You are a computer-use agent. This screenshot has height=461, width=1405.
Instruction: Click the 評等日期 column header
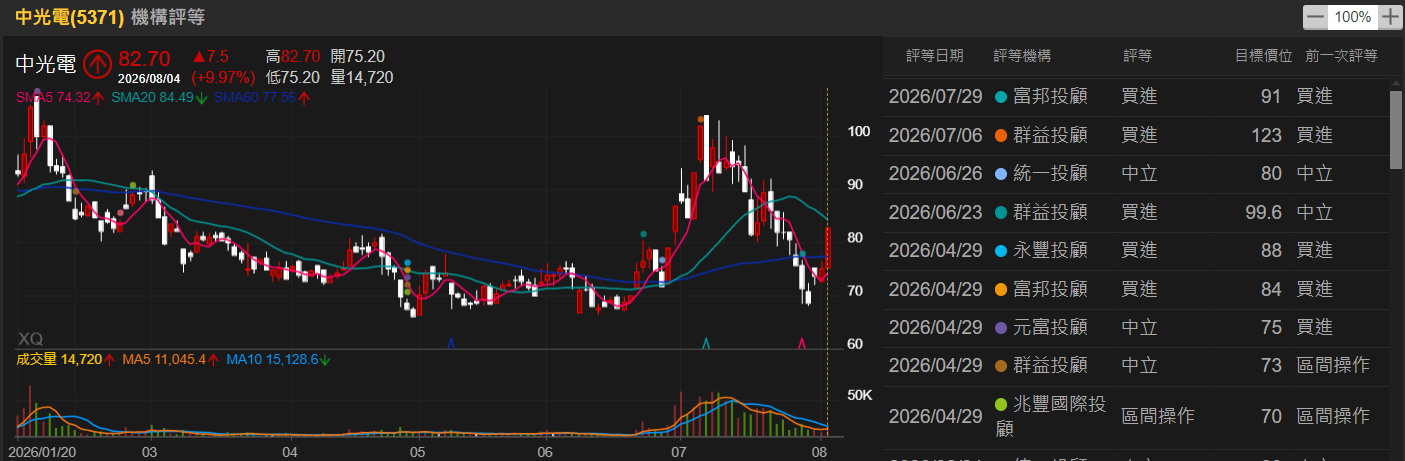[935, 56]
